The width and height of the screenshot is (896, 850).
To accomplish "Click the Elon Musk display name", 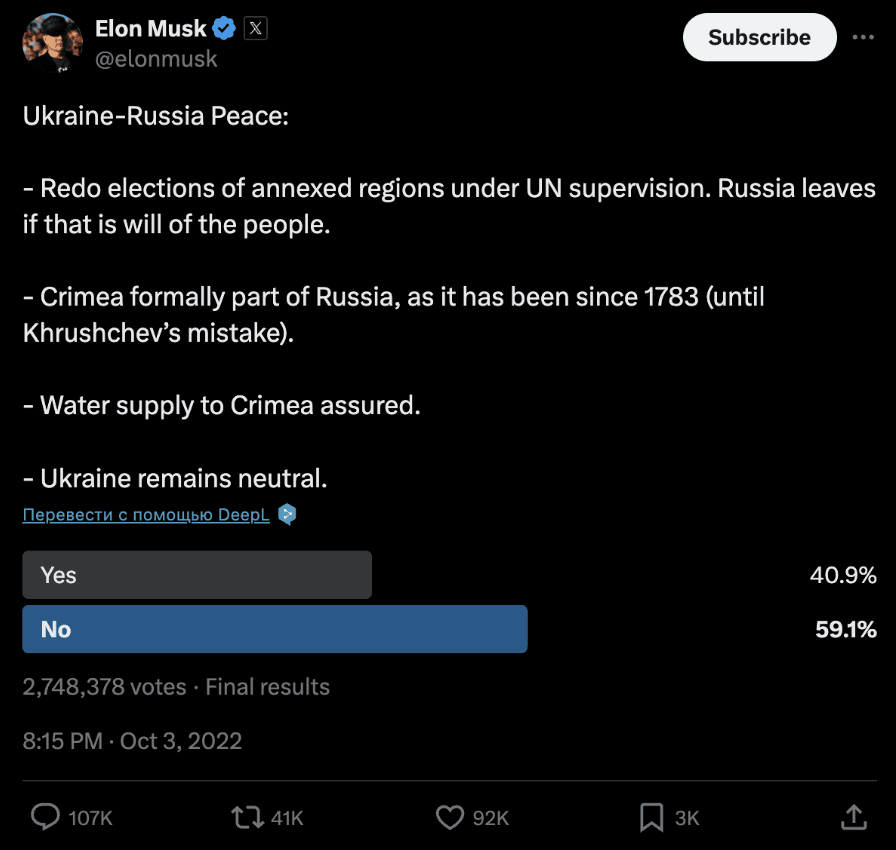I will [150, 28].
